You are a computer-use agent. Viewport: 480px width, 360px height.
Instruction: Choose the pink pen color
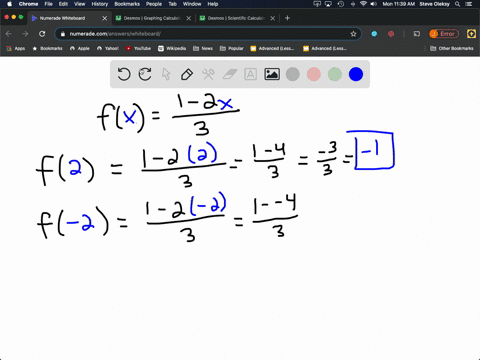[314, 74]
